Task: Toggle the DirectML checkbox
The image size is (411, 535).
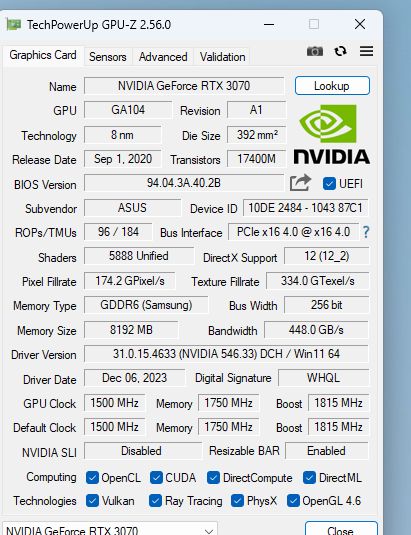Action: [309, 478]
